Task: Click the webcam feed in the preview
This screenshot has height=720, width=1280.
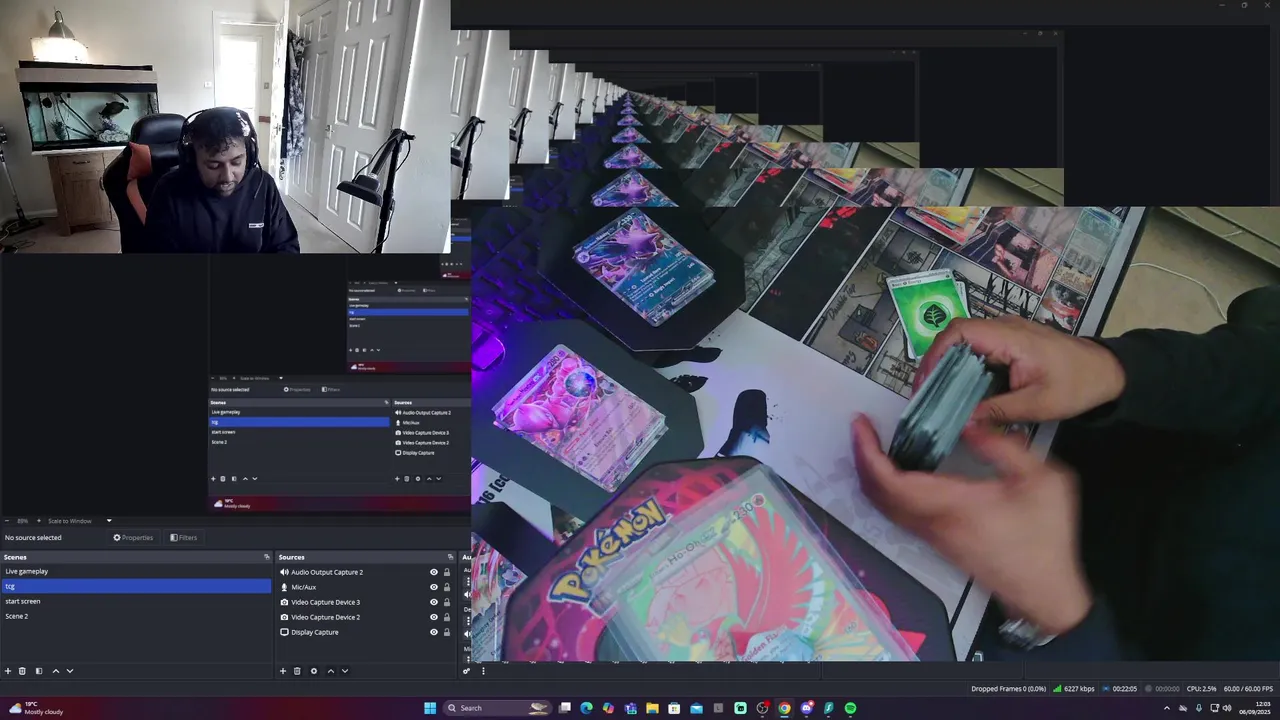Action: coord(225,126)
